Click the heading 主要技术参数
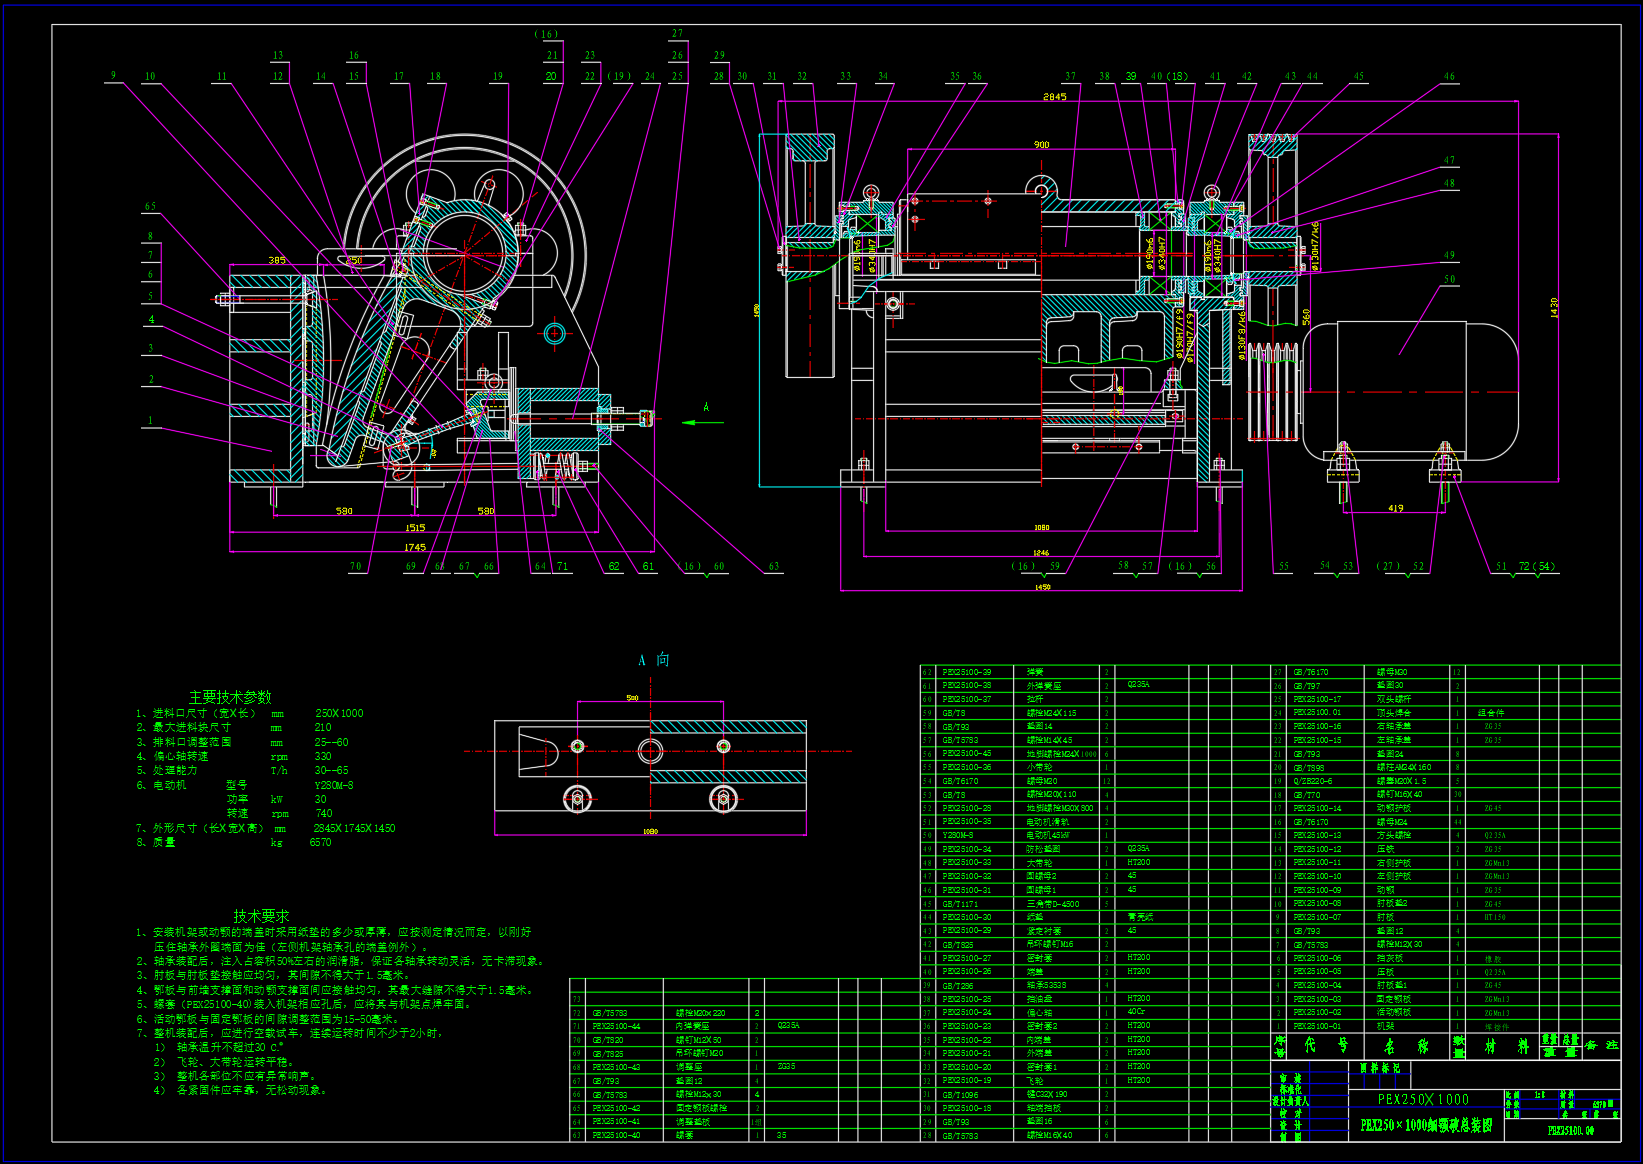This screenshot has height=1164, width=1643. tap(230, 696)
